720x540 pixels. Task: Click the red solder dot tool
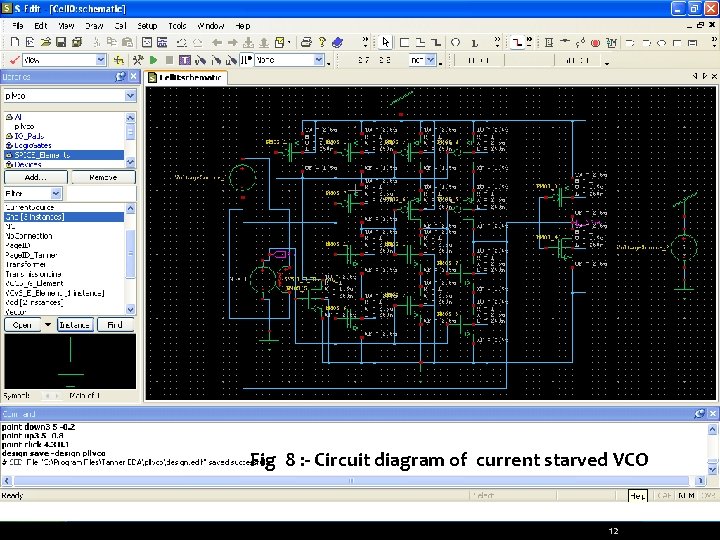pos(596,43)
